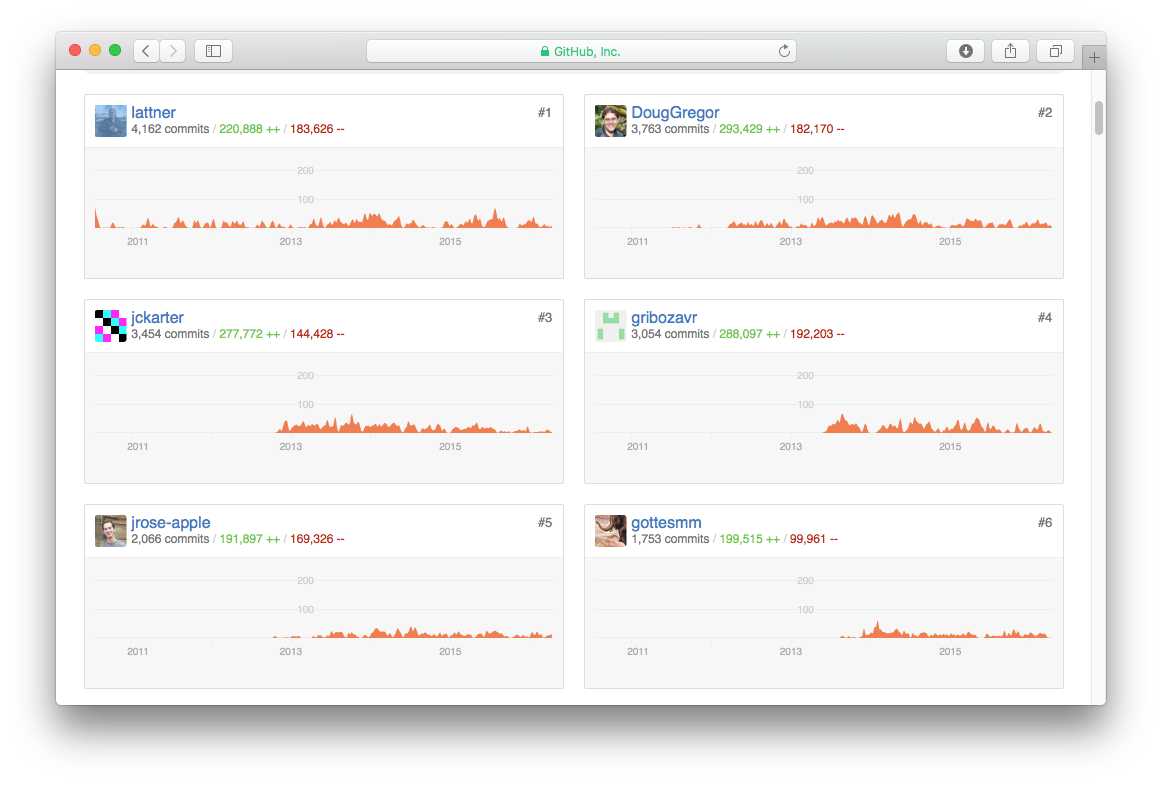Open the Safari downloads button

click(x=966, y=51)
